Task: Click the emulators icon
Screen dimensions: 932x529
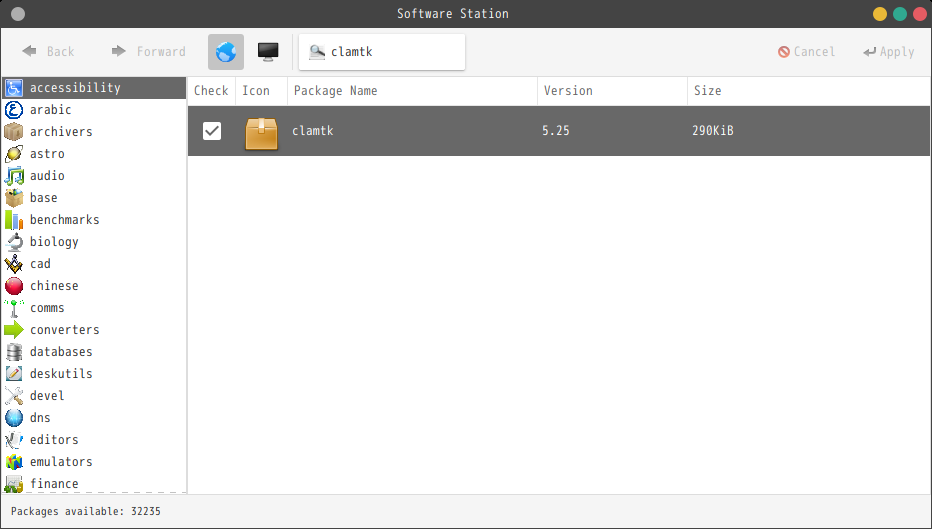Action: pyautogui.click(x=14, y=462)
